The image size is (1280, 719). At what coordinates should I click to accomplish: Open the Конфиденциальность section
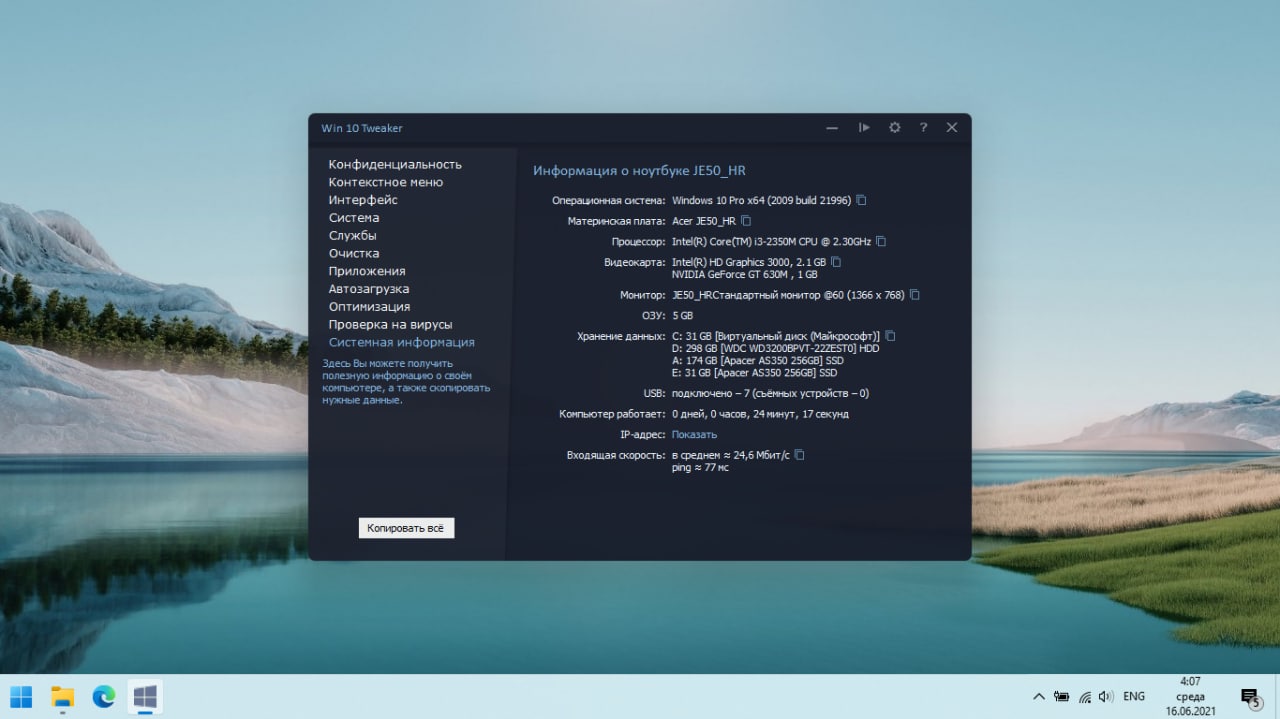[x=395, y=164]
